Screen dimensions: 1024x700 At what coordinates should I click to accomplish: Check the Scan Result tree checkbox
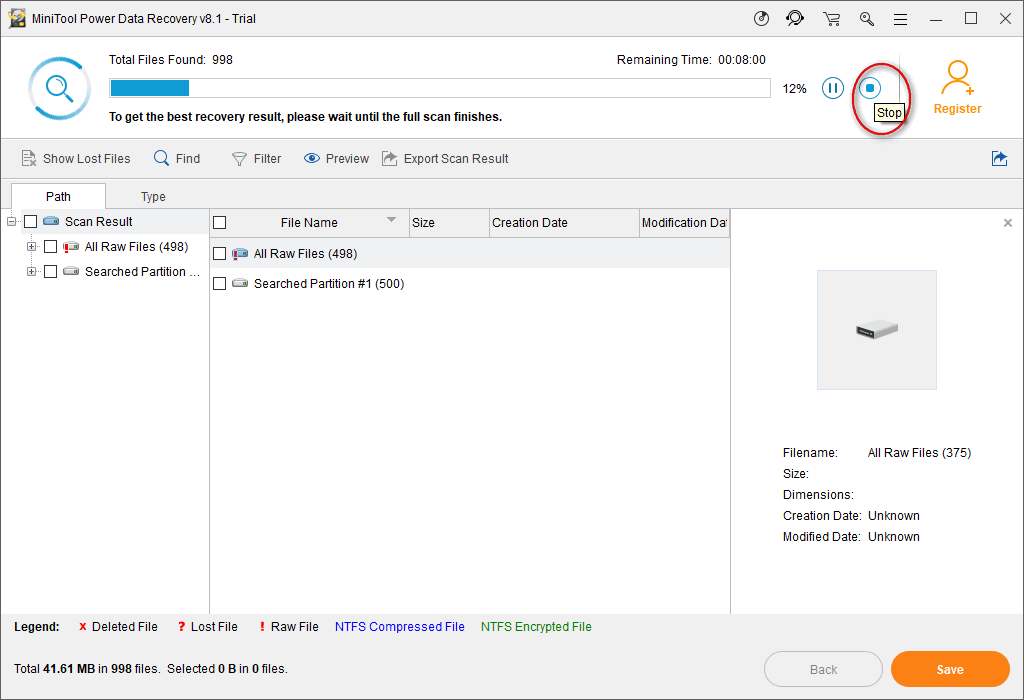(x=30, y=222)
